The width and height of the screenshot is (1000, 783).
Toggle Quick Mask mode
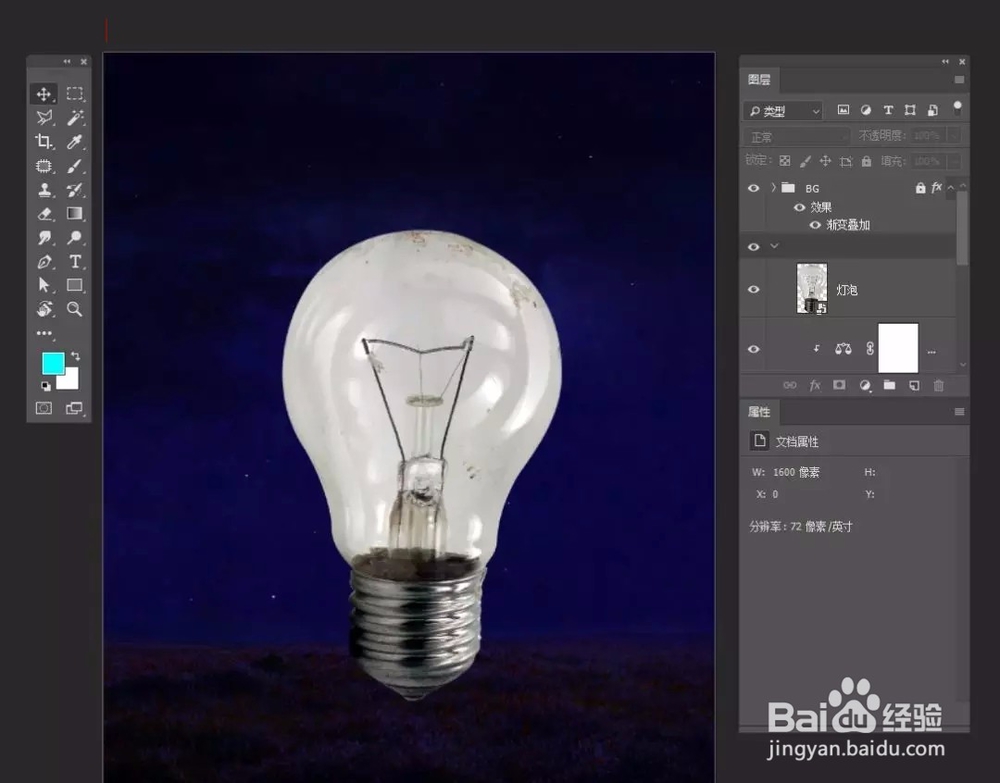43,408
